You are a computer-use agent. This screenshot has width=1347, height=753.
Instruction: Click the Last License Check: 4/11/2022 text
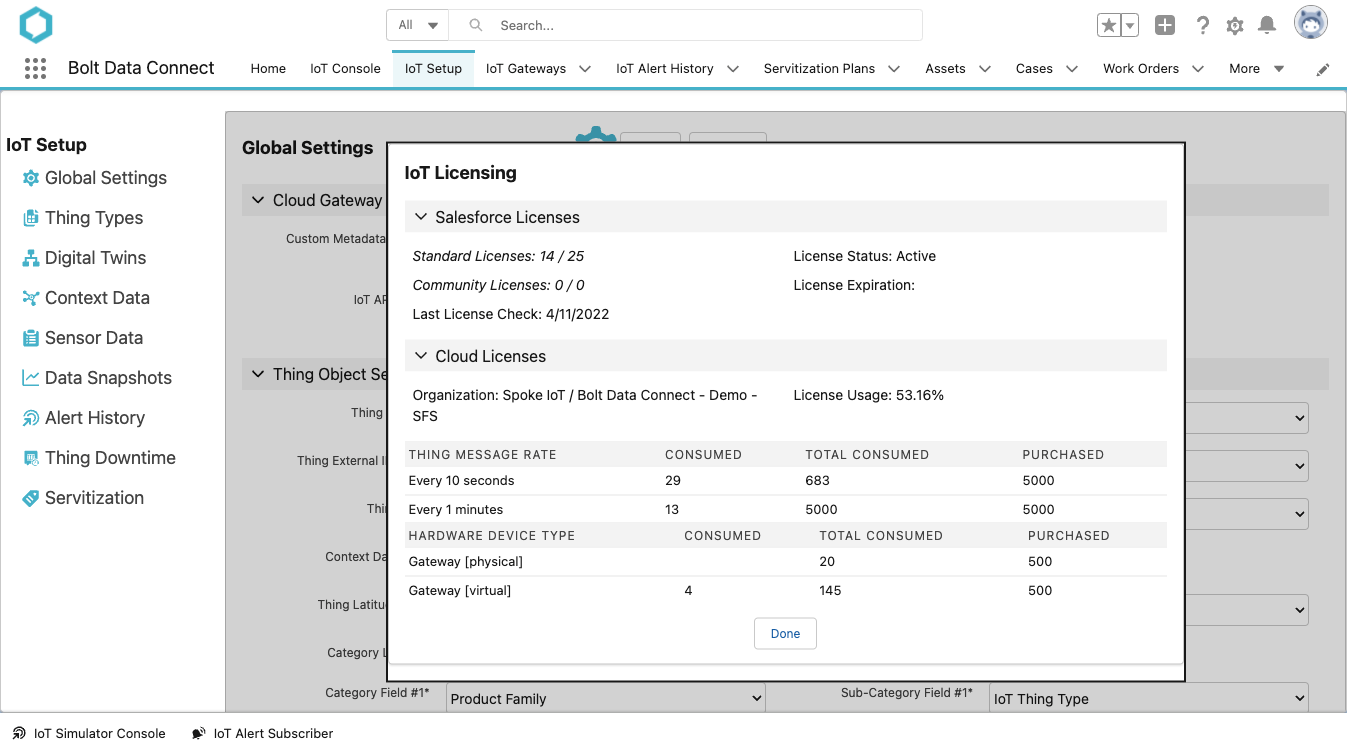(511, 314)
